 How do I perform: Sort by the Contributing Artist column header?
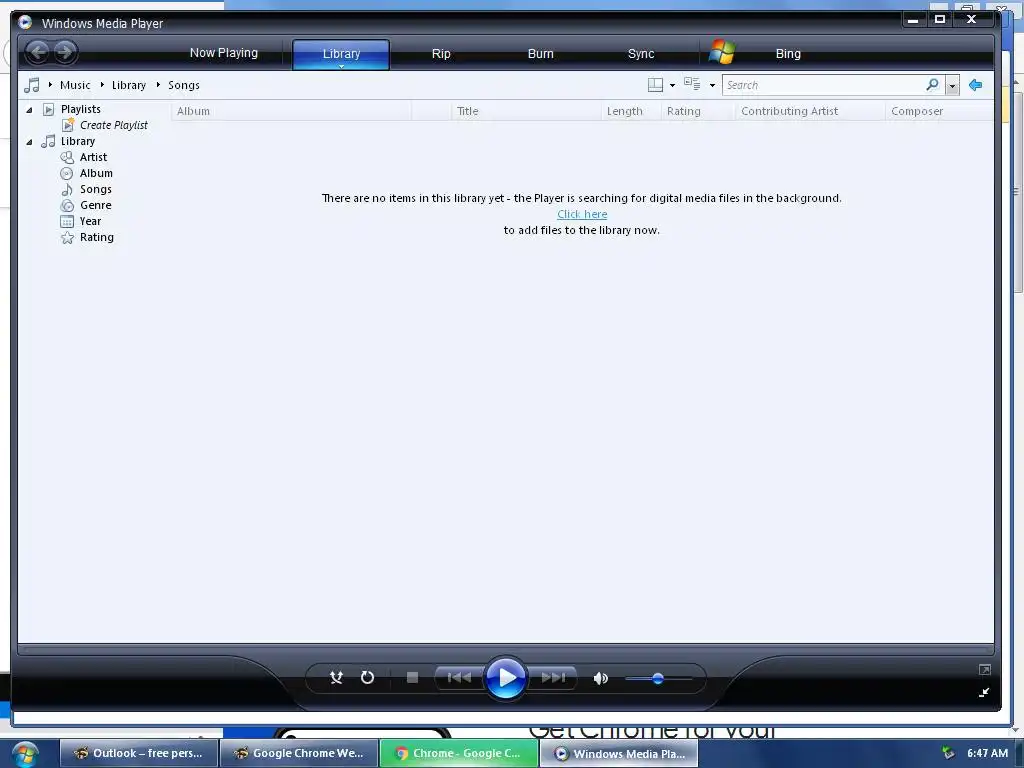(x=810, y=111)
